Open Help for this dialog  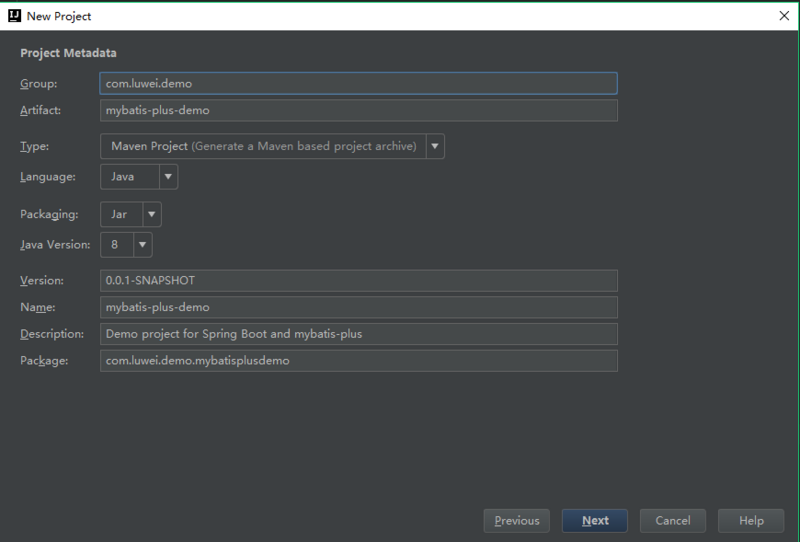752,521
